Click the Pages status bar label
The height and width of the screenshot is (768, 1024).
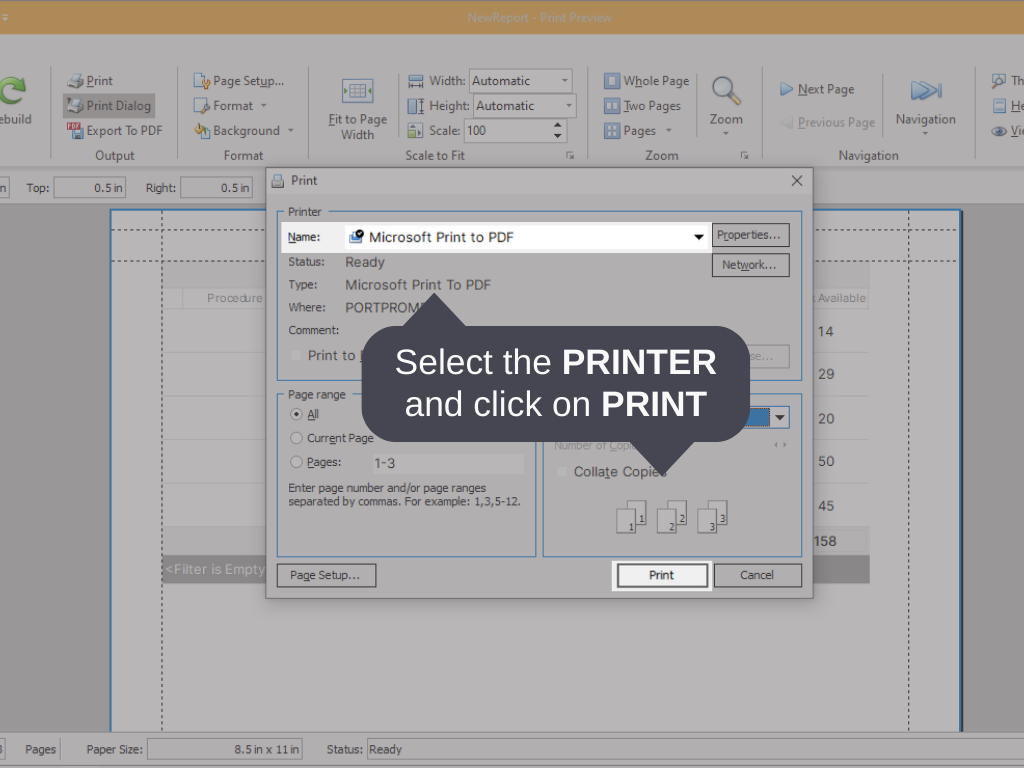40,750
